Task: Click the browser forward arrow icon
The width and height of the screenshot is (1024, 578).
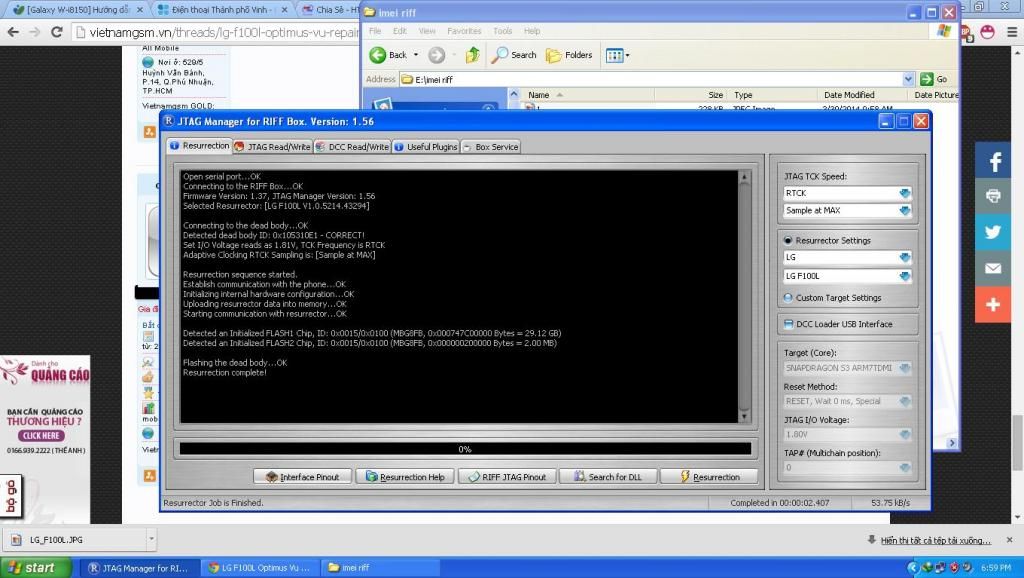Action: point(35,32)
